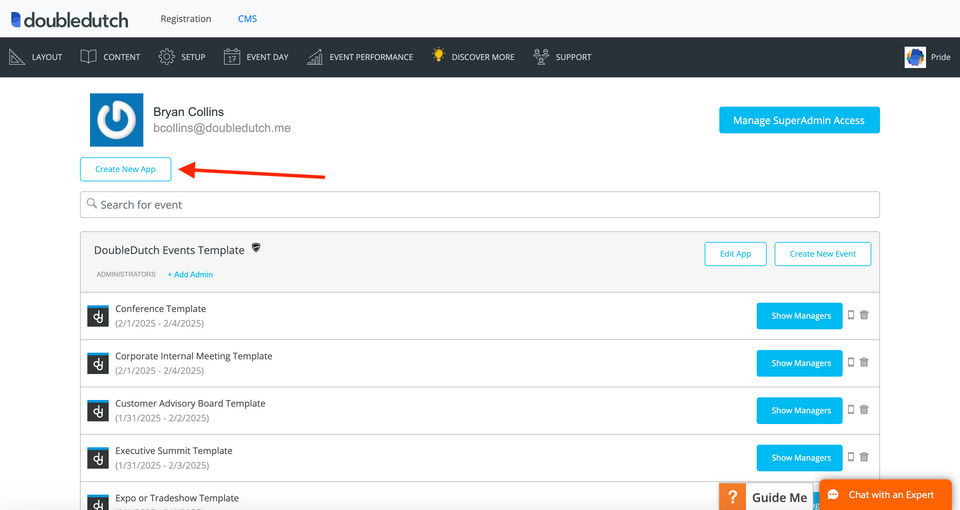
Task: Click Corporate Internal Meeting Template logo
Action: tap(98, 363)
